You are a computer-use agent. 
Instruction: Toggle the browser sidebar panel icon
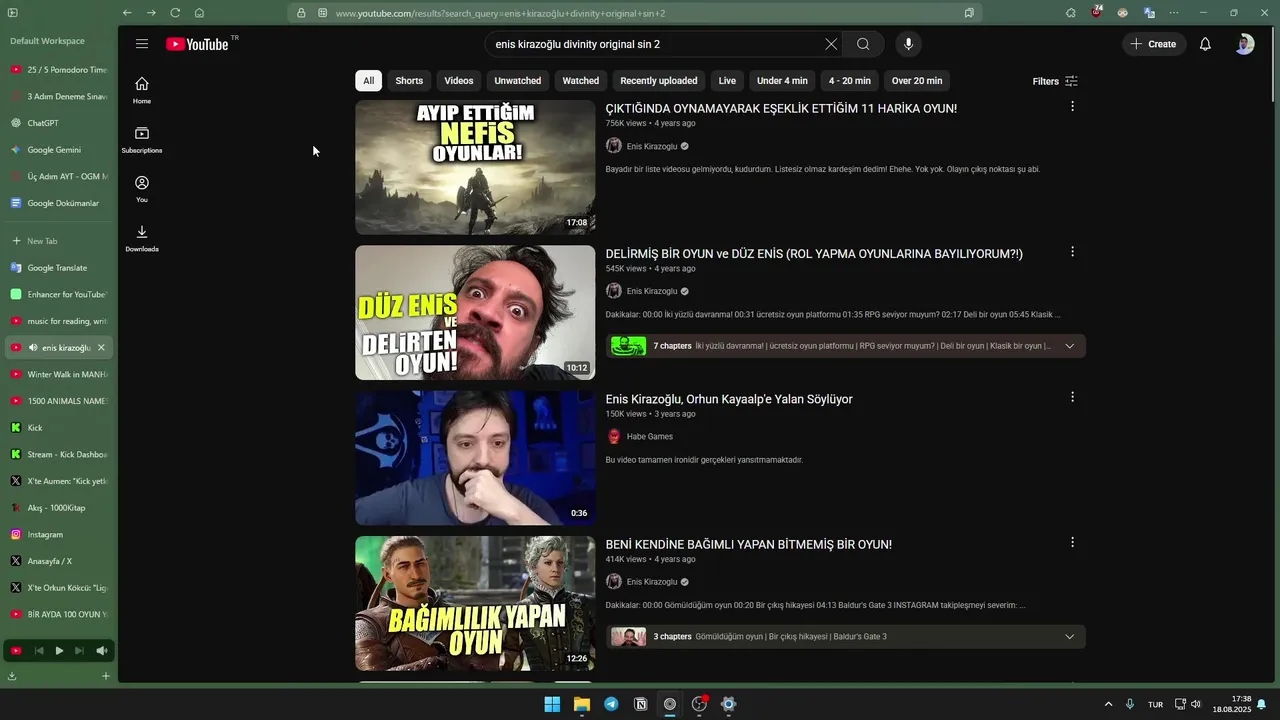12,13
